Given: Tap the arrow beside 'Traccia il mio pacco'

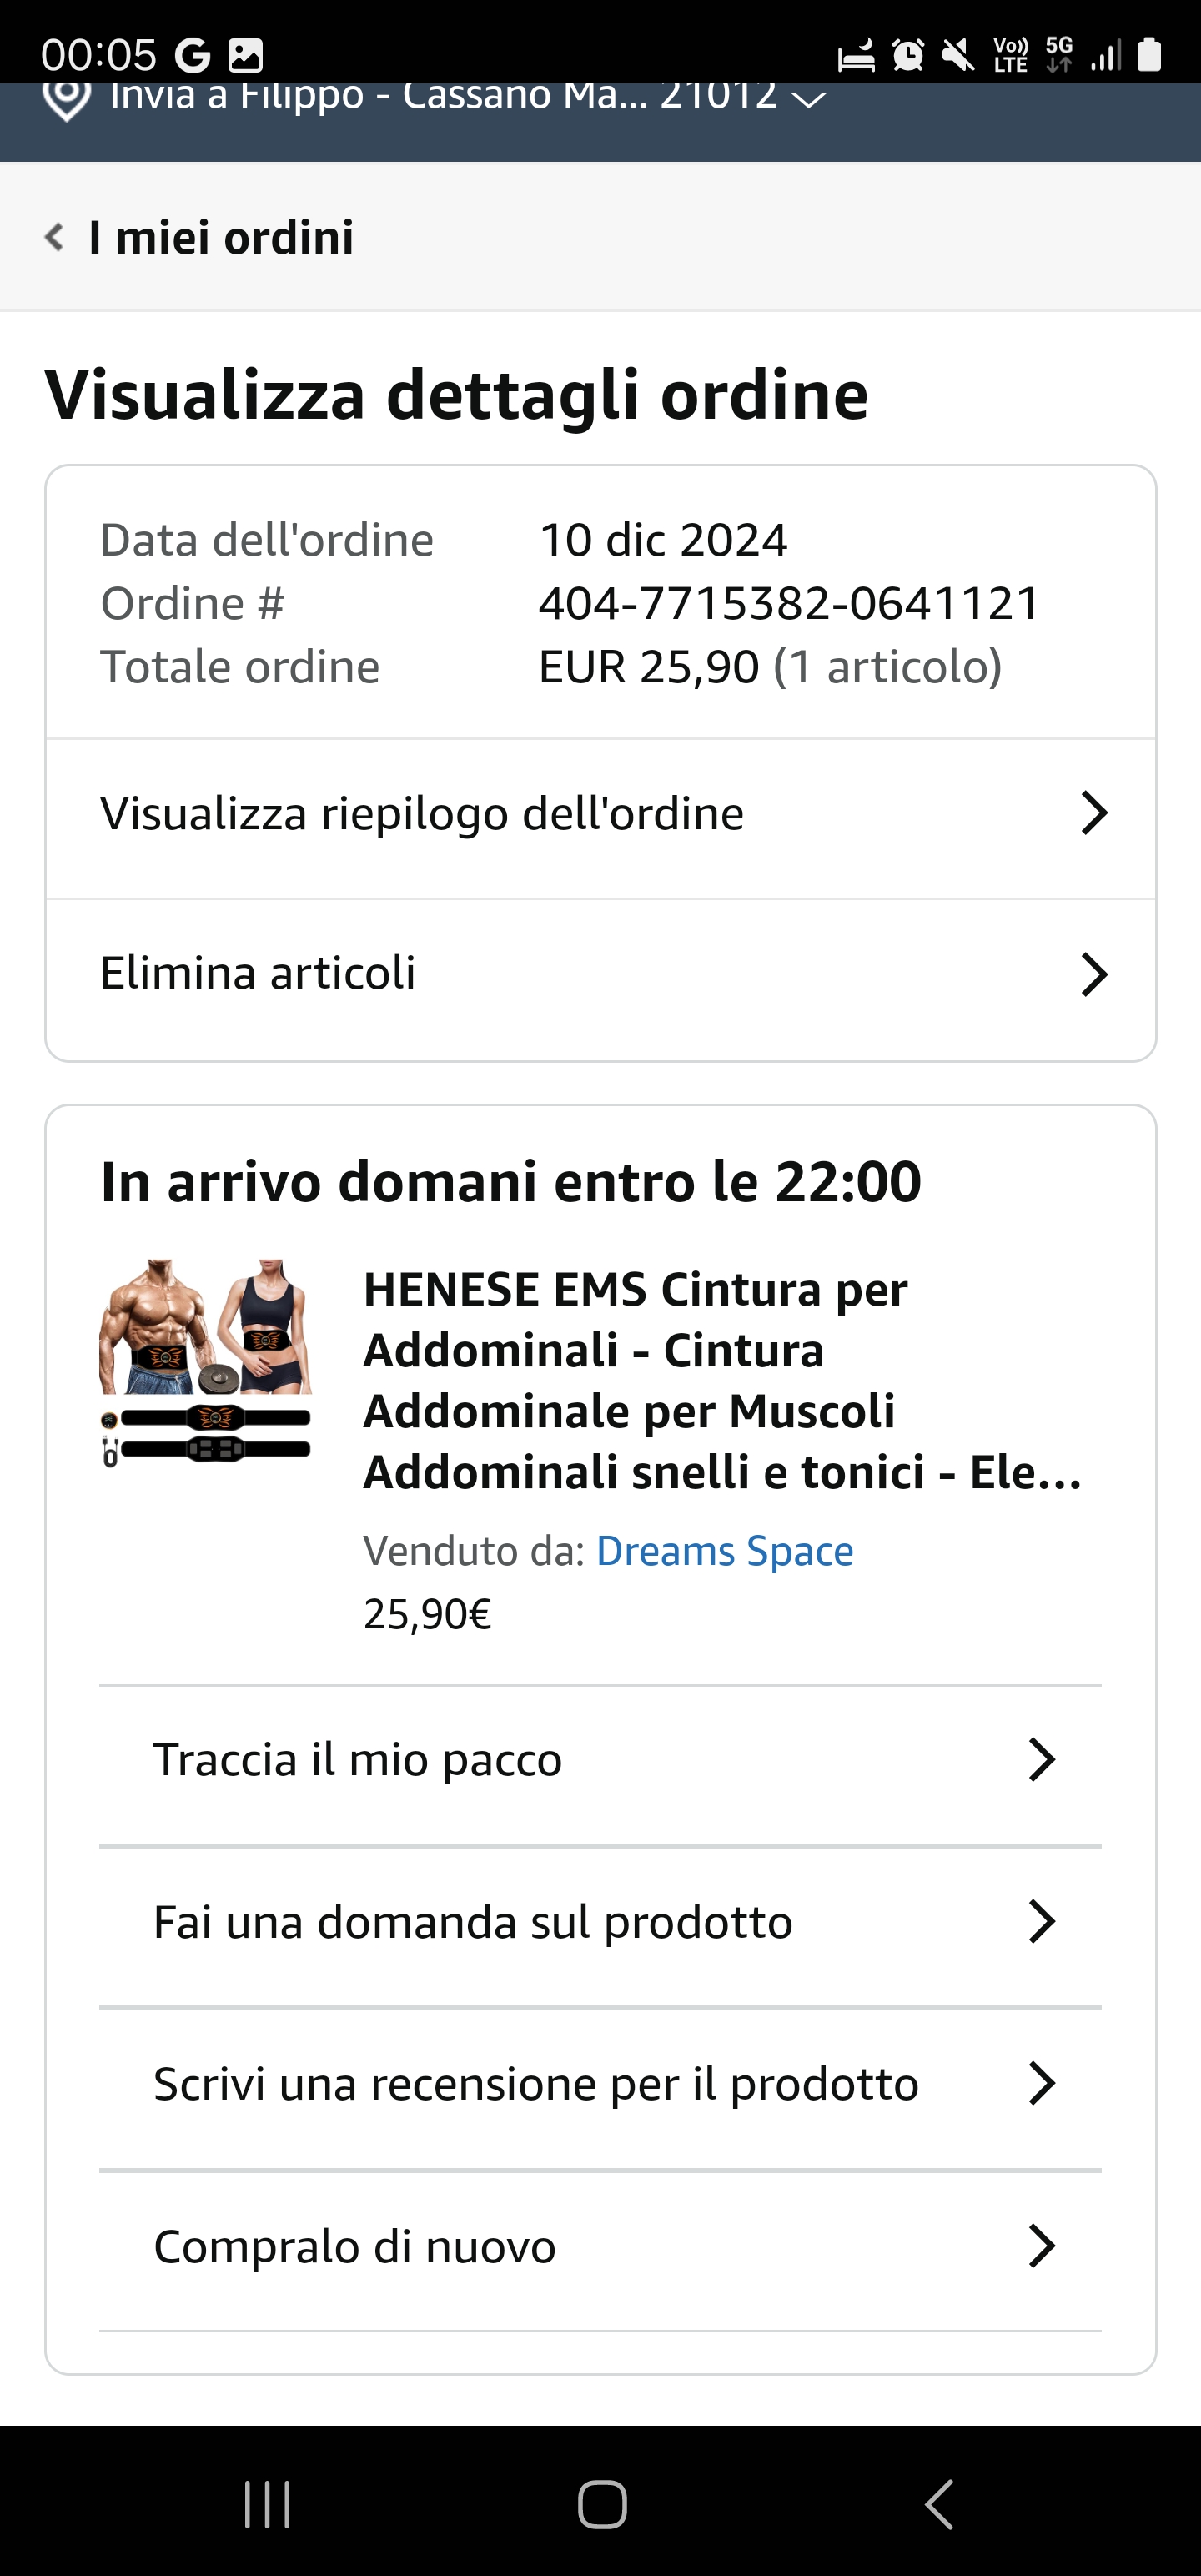Looking at the screenshot, I should pyautogui.click(x=1041, y=1760).
